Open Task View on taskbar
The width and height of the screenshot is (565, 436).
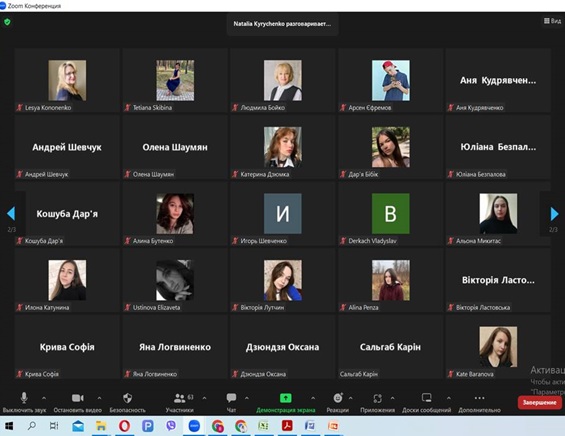(x=54, y=426)
